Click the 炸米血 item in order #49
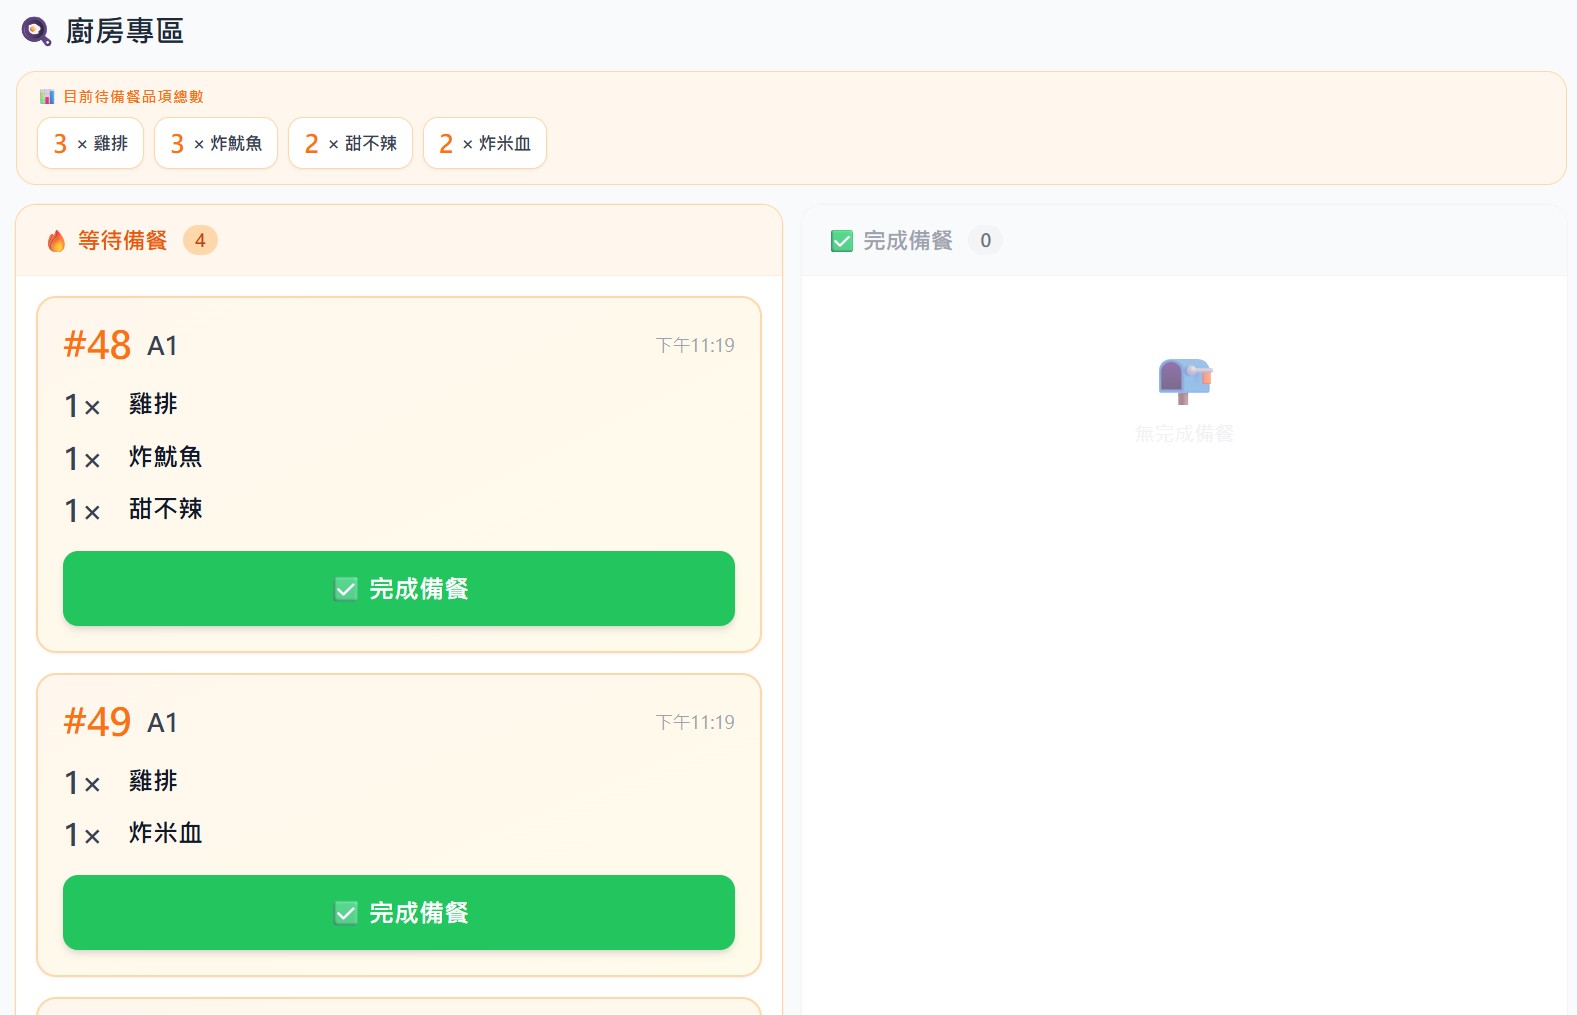1577x1015 pixels. click(x=166, y=833)
